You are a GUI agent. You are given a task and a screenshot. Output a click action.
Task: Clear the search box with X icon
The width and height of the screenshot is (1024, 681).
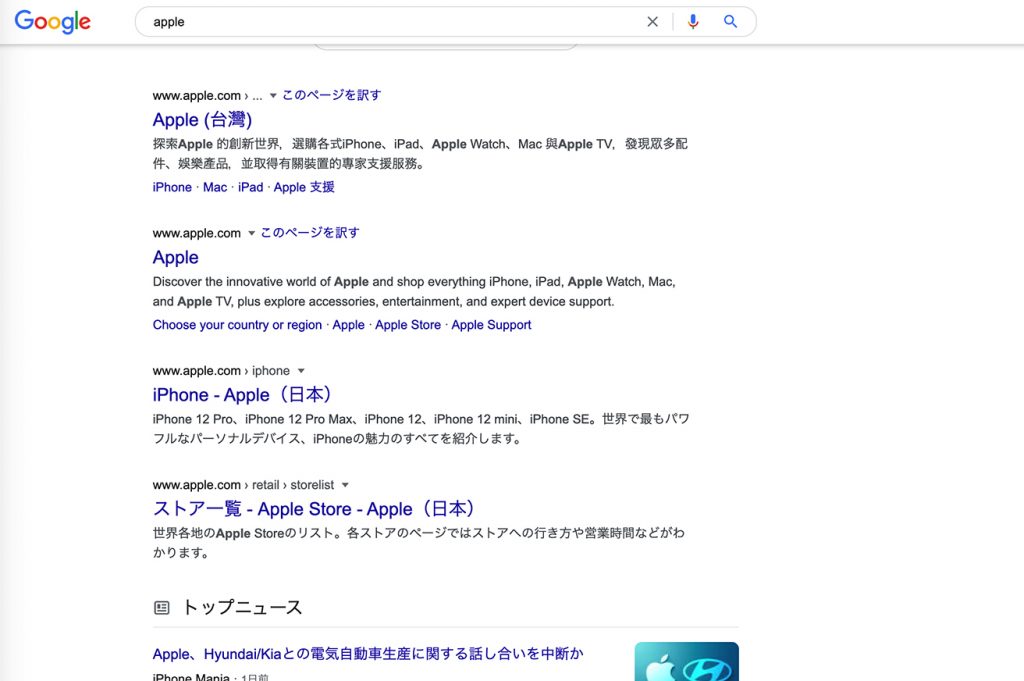pyautogui.click(x=652, y=22)
